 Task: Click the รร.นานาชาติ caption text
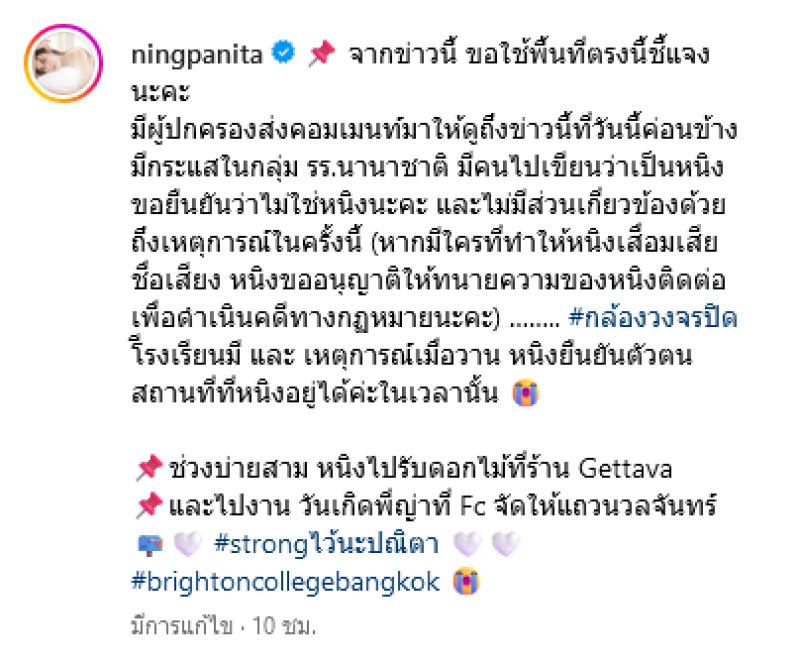click(x=377, y=168)
